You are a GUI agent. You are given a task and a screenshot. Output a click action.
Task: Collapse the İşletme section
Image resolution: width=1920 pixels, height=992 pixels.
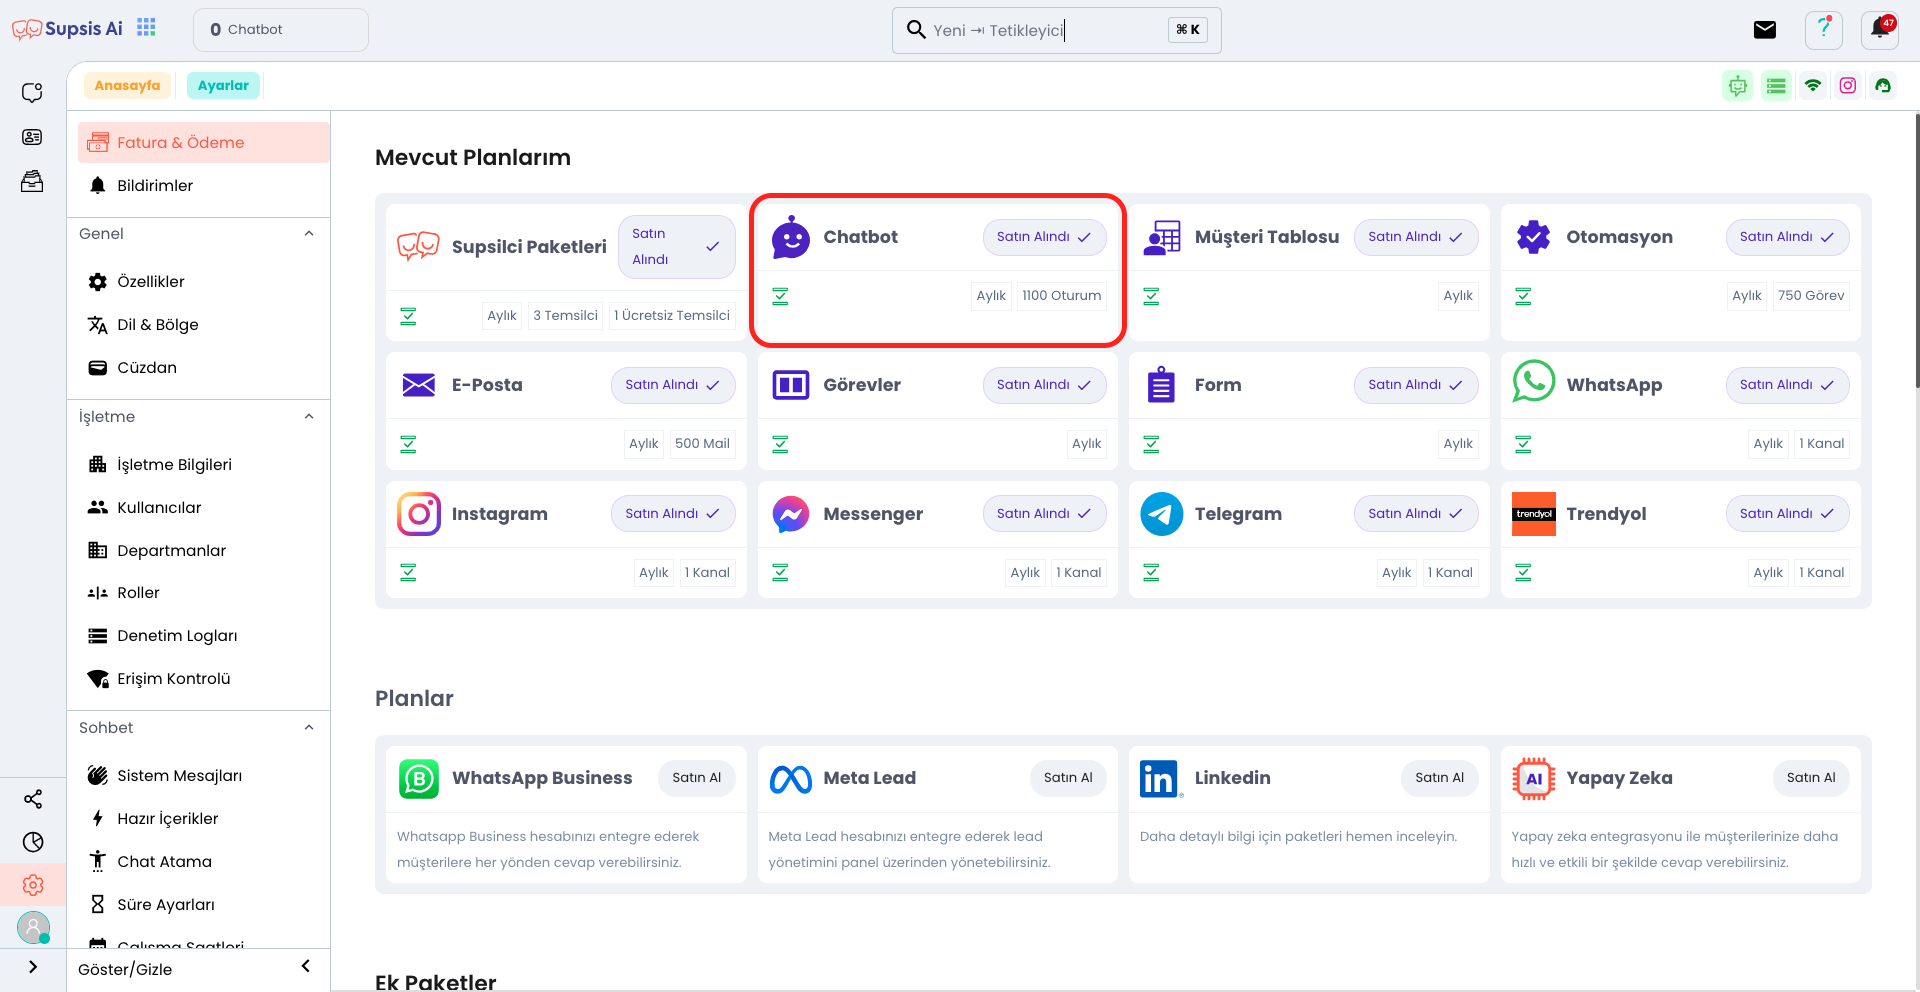pos(309,417)
